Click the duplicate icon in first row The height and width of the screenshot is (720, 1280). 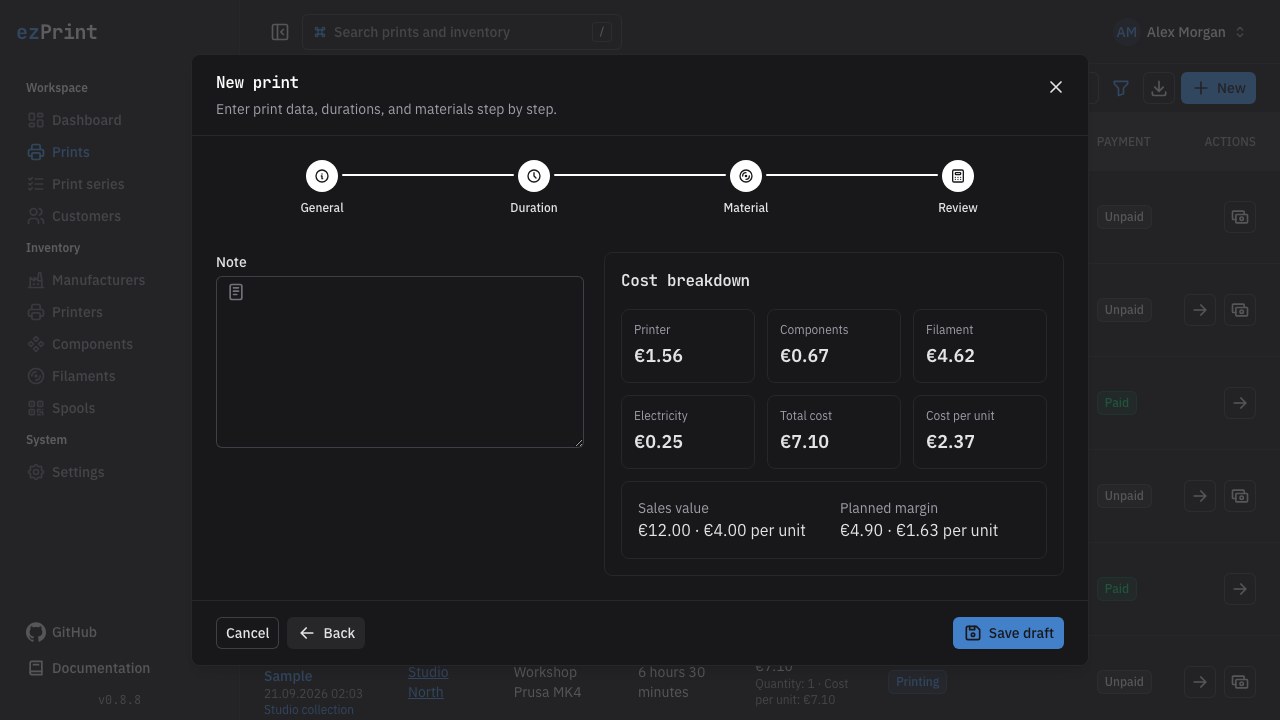1240,217
